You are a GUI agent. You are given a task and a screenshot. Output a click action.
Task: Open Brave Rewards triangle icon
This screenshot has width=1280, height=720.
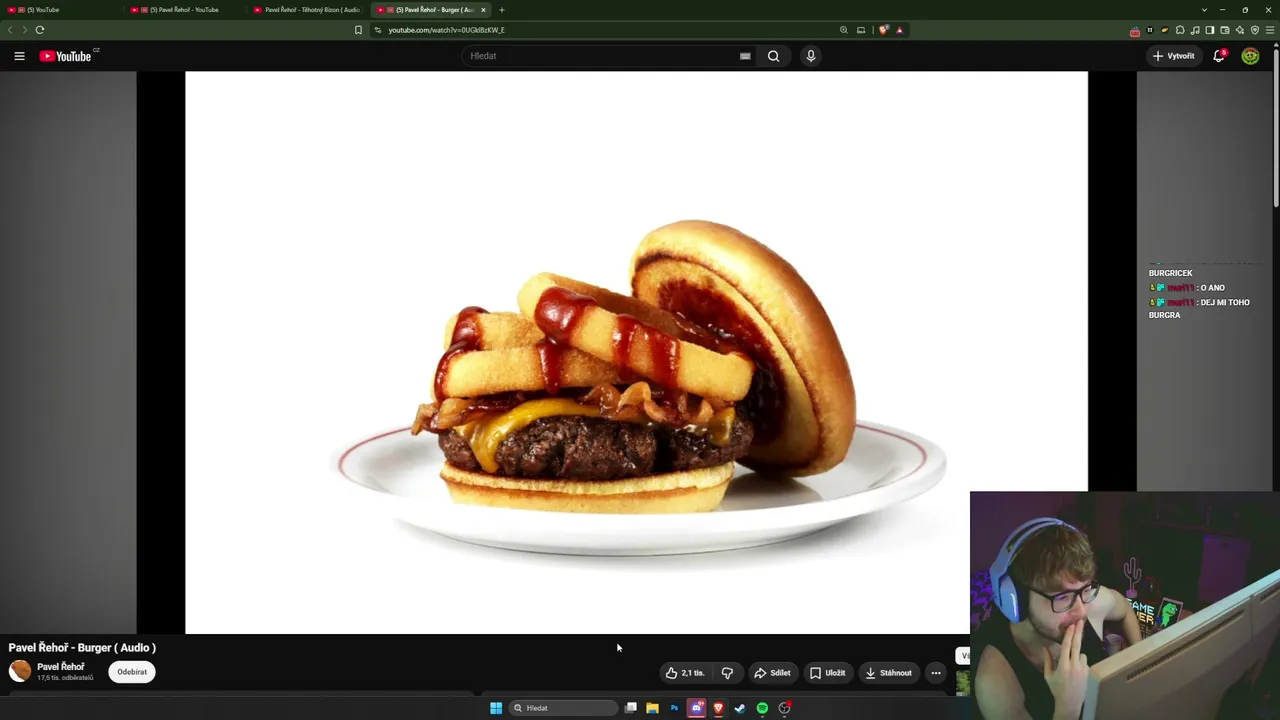pyautogui.click(x=899, y=30)
